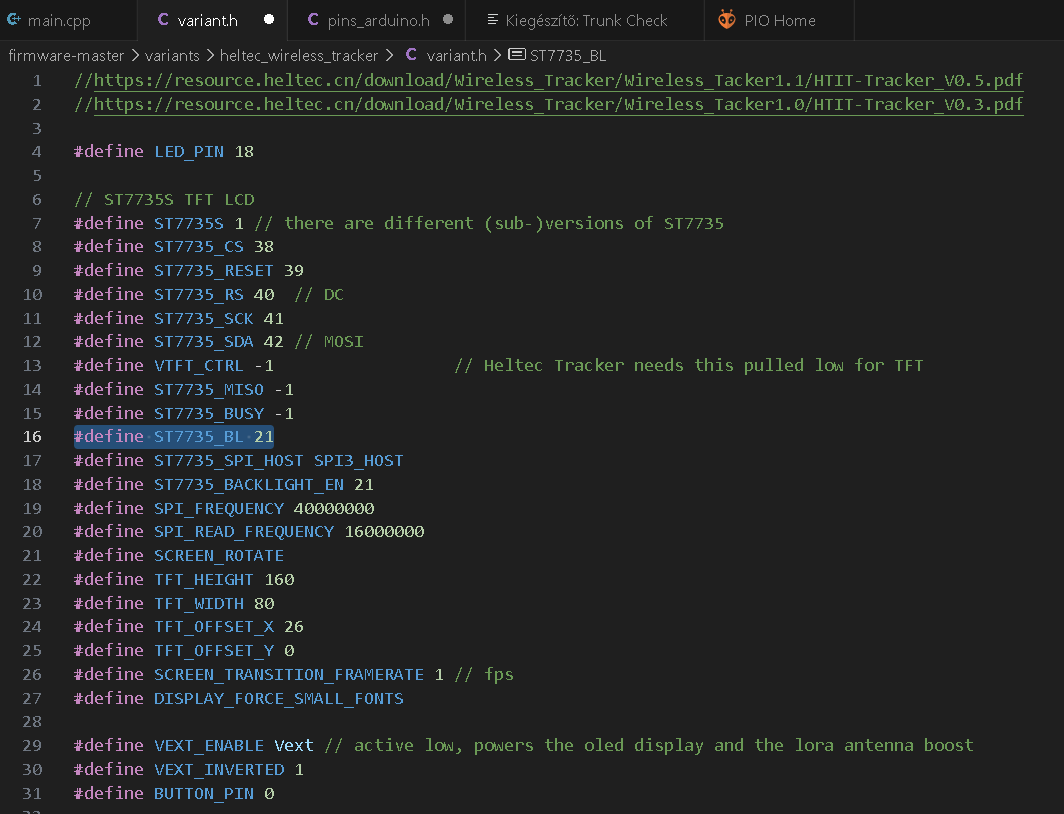
Task: Expand the variants breadcrumb
Action: (x=172, y=55)
